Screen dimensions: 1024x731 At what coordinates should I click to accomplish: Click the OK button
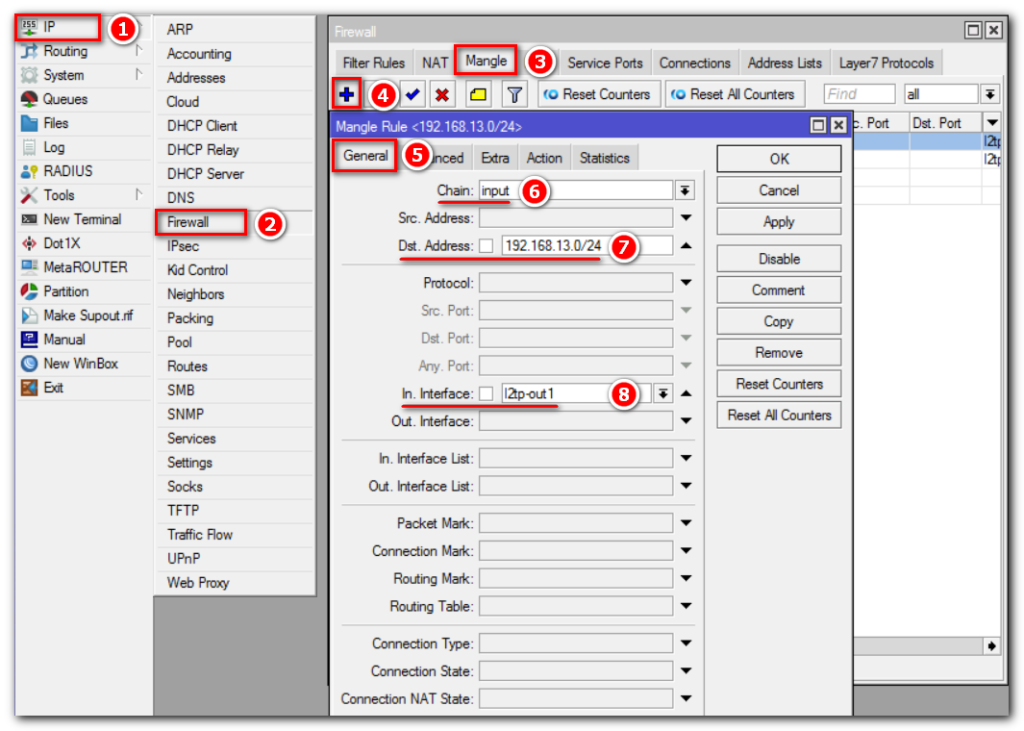778,159
